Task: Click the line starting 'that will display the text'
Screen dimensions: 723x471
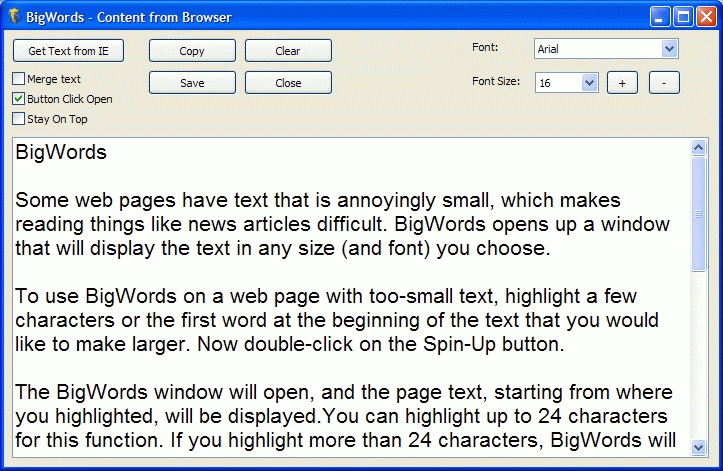Action: [x=283, y=248]
